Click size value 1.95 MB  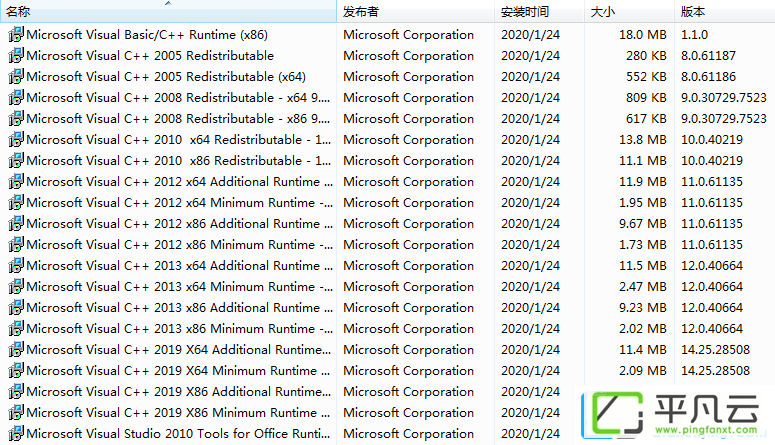point(643,203)
